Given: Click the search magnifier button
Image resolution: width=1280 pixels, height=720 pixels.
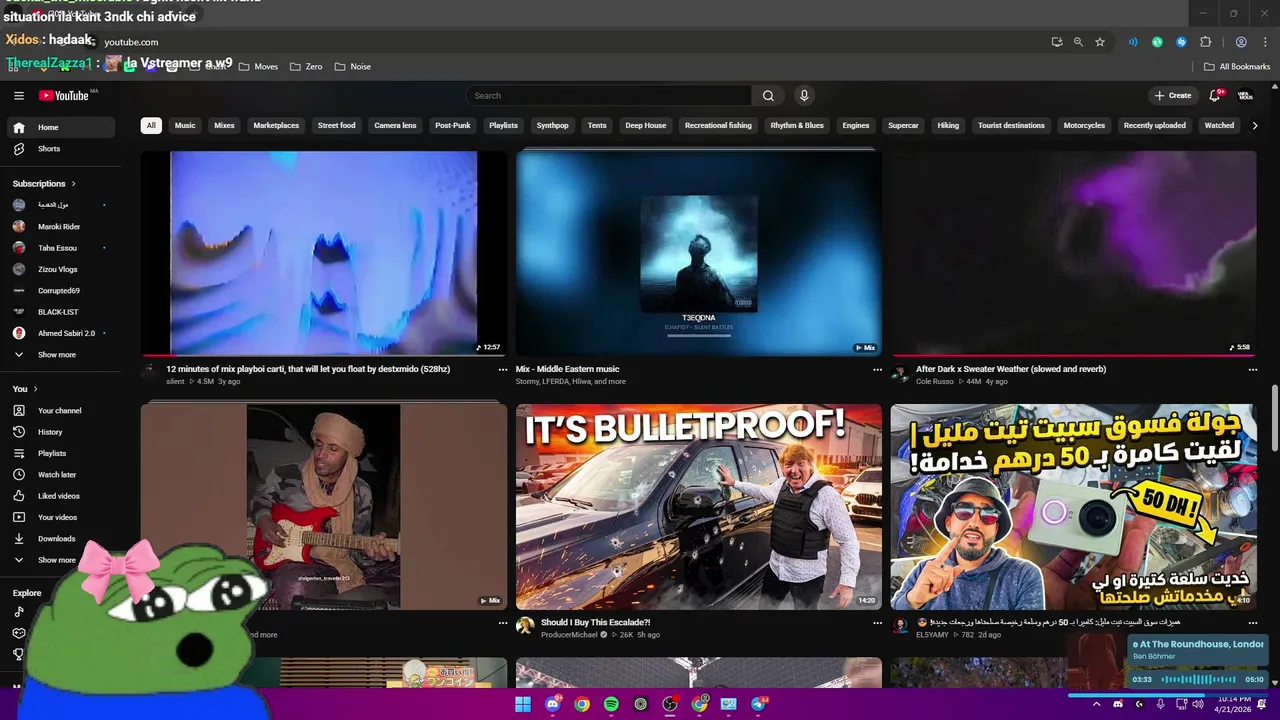Looking at the screenshot, I should pyautogui.click(x=768, y=96).
